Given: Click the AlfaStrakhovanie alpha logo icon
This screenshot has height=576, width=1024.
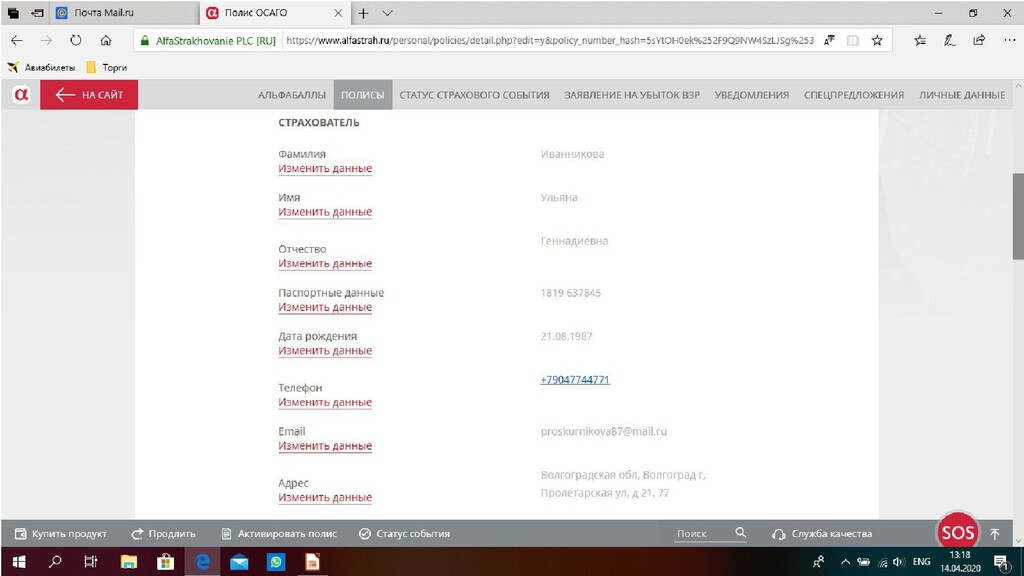Looking at the screenshot, I should (x=21, y=95).
